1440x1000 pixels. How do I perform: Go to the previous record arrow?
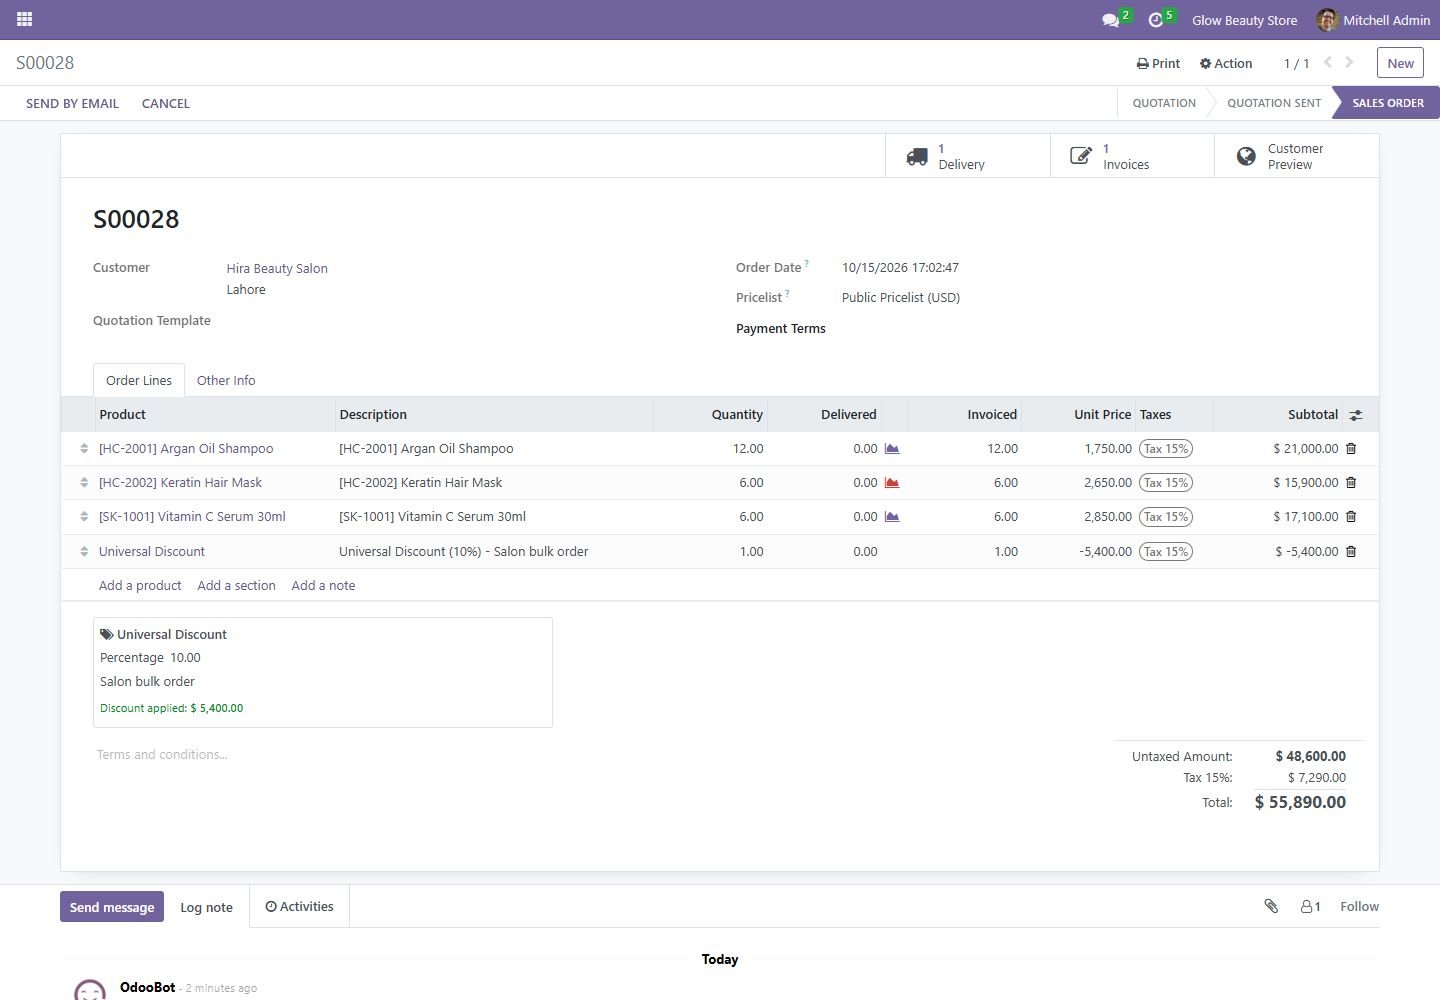coord(1328,62)
